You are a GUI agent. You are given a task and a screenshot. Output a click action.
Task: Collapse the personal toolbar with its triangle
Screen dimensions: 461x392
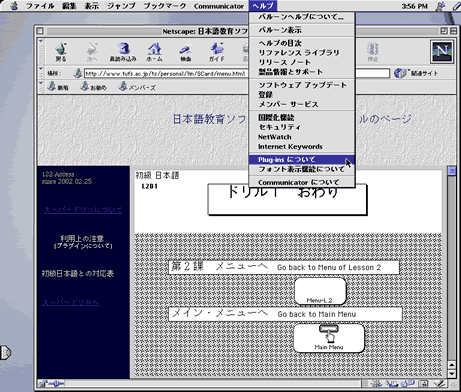41,83
